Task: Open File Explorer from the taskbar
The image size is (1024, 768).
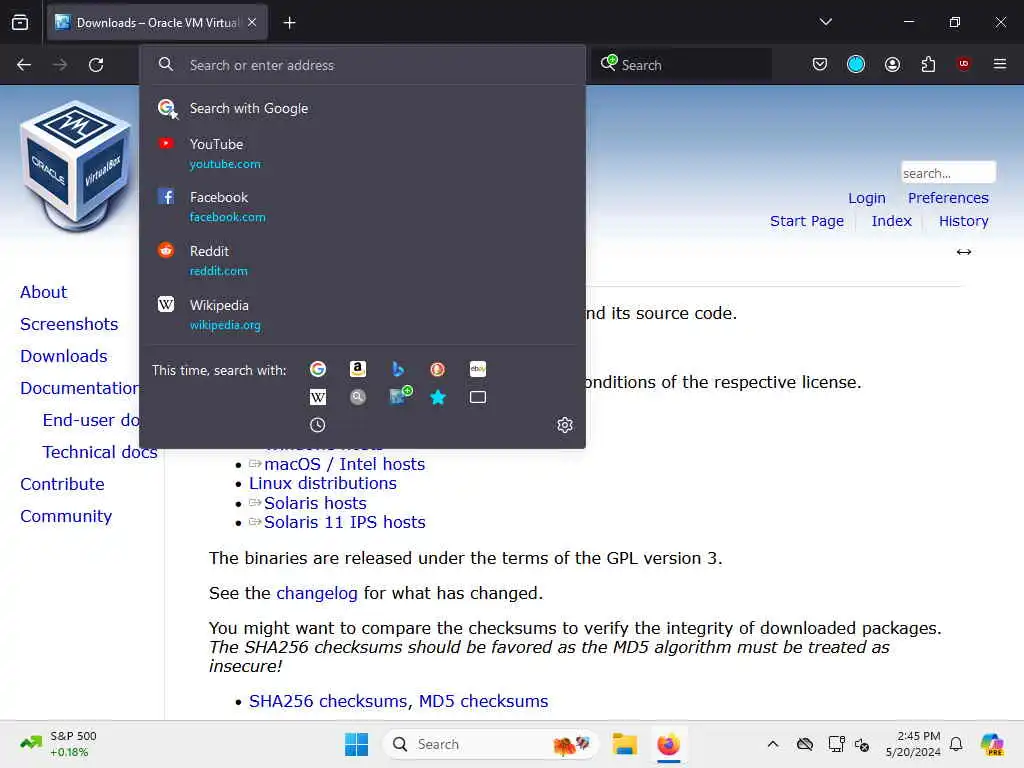Action: (x=624, y=744)
